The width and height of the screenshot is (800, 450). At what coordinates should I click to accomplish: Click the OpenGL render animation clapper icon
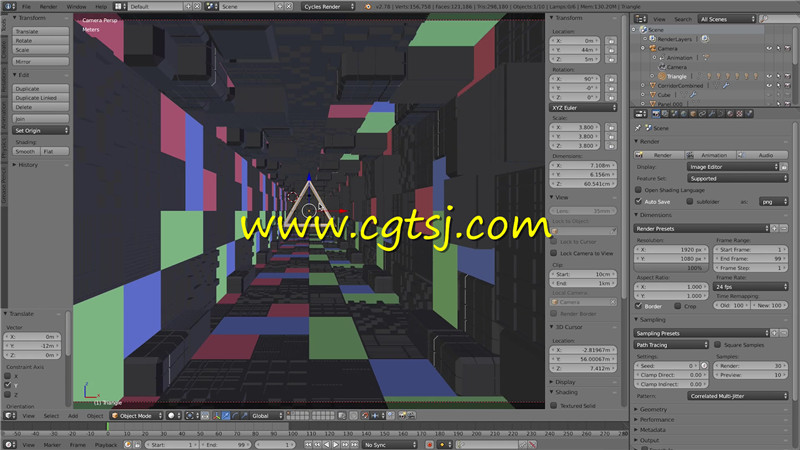pos(412,415)
